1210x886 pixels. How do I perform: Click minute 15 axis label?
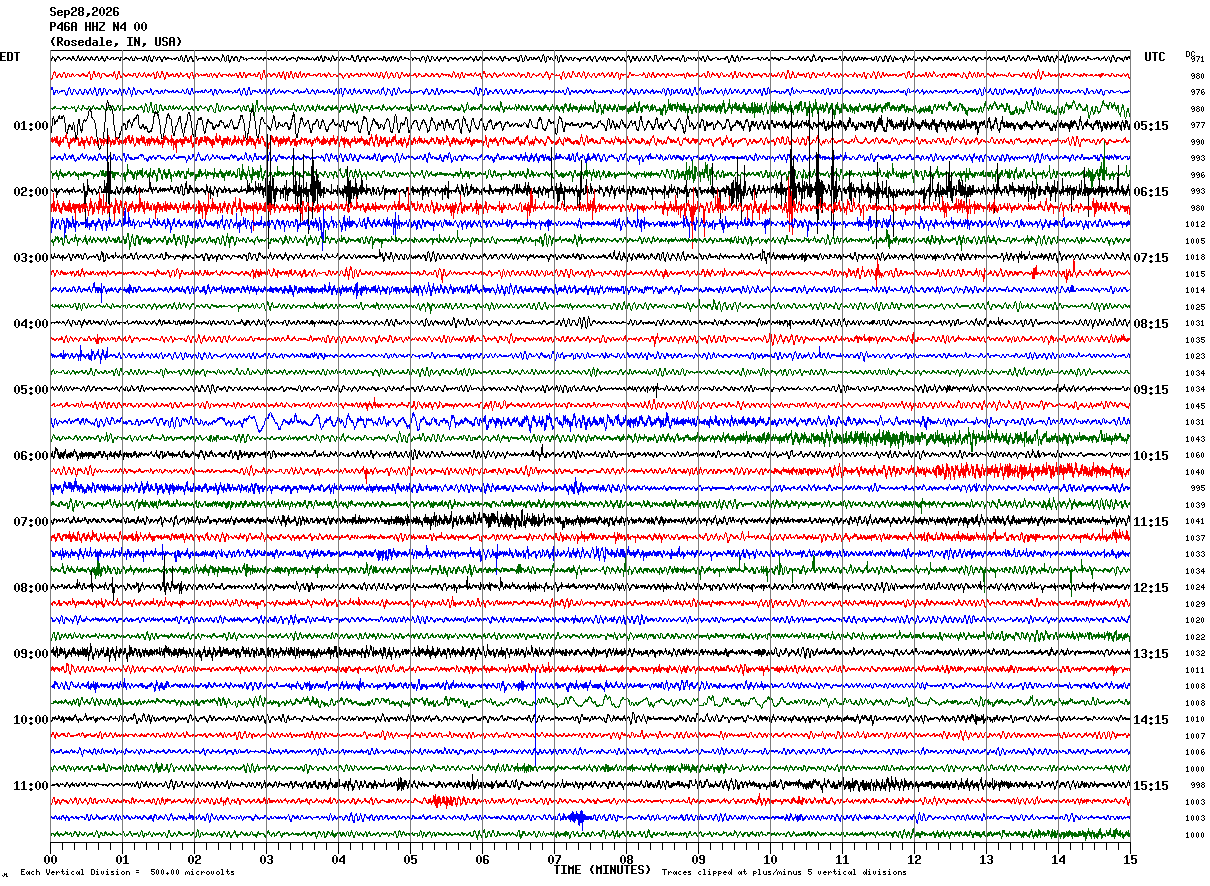[1130, 859]
